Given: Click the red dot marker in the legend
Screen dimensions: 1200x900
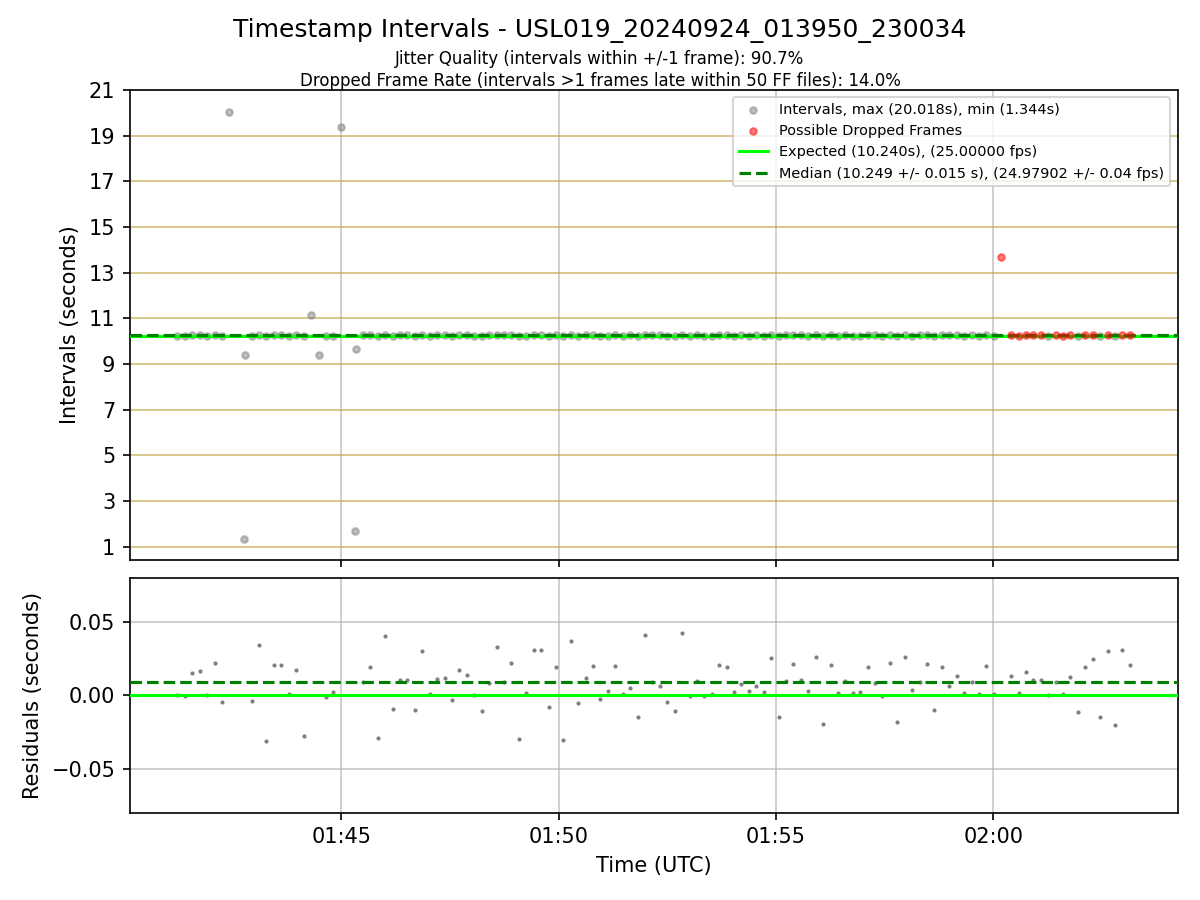Looking at the screenshot, I should [x=754, y=131].
